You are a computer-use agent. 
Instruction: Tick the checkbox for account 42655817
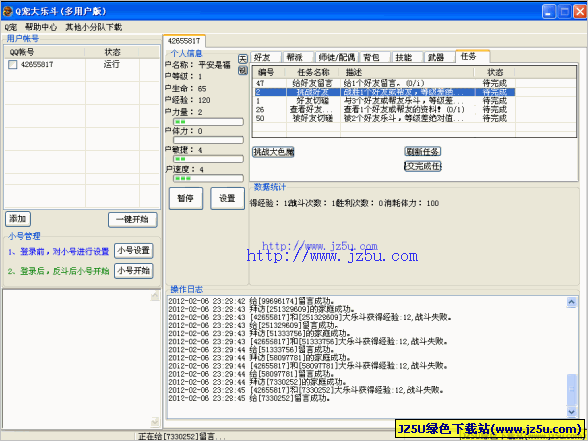(x=13, y=64)
